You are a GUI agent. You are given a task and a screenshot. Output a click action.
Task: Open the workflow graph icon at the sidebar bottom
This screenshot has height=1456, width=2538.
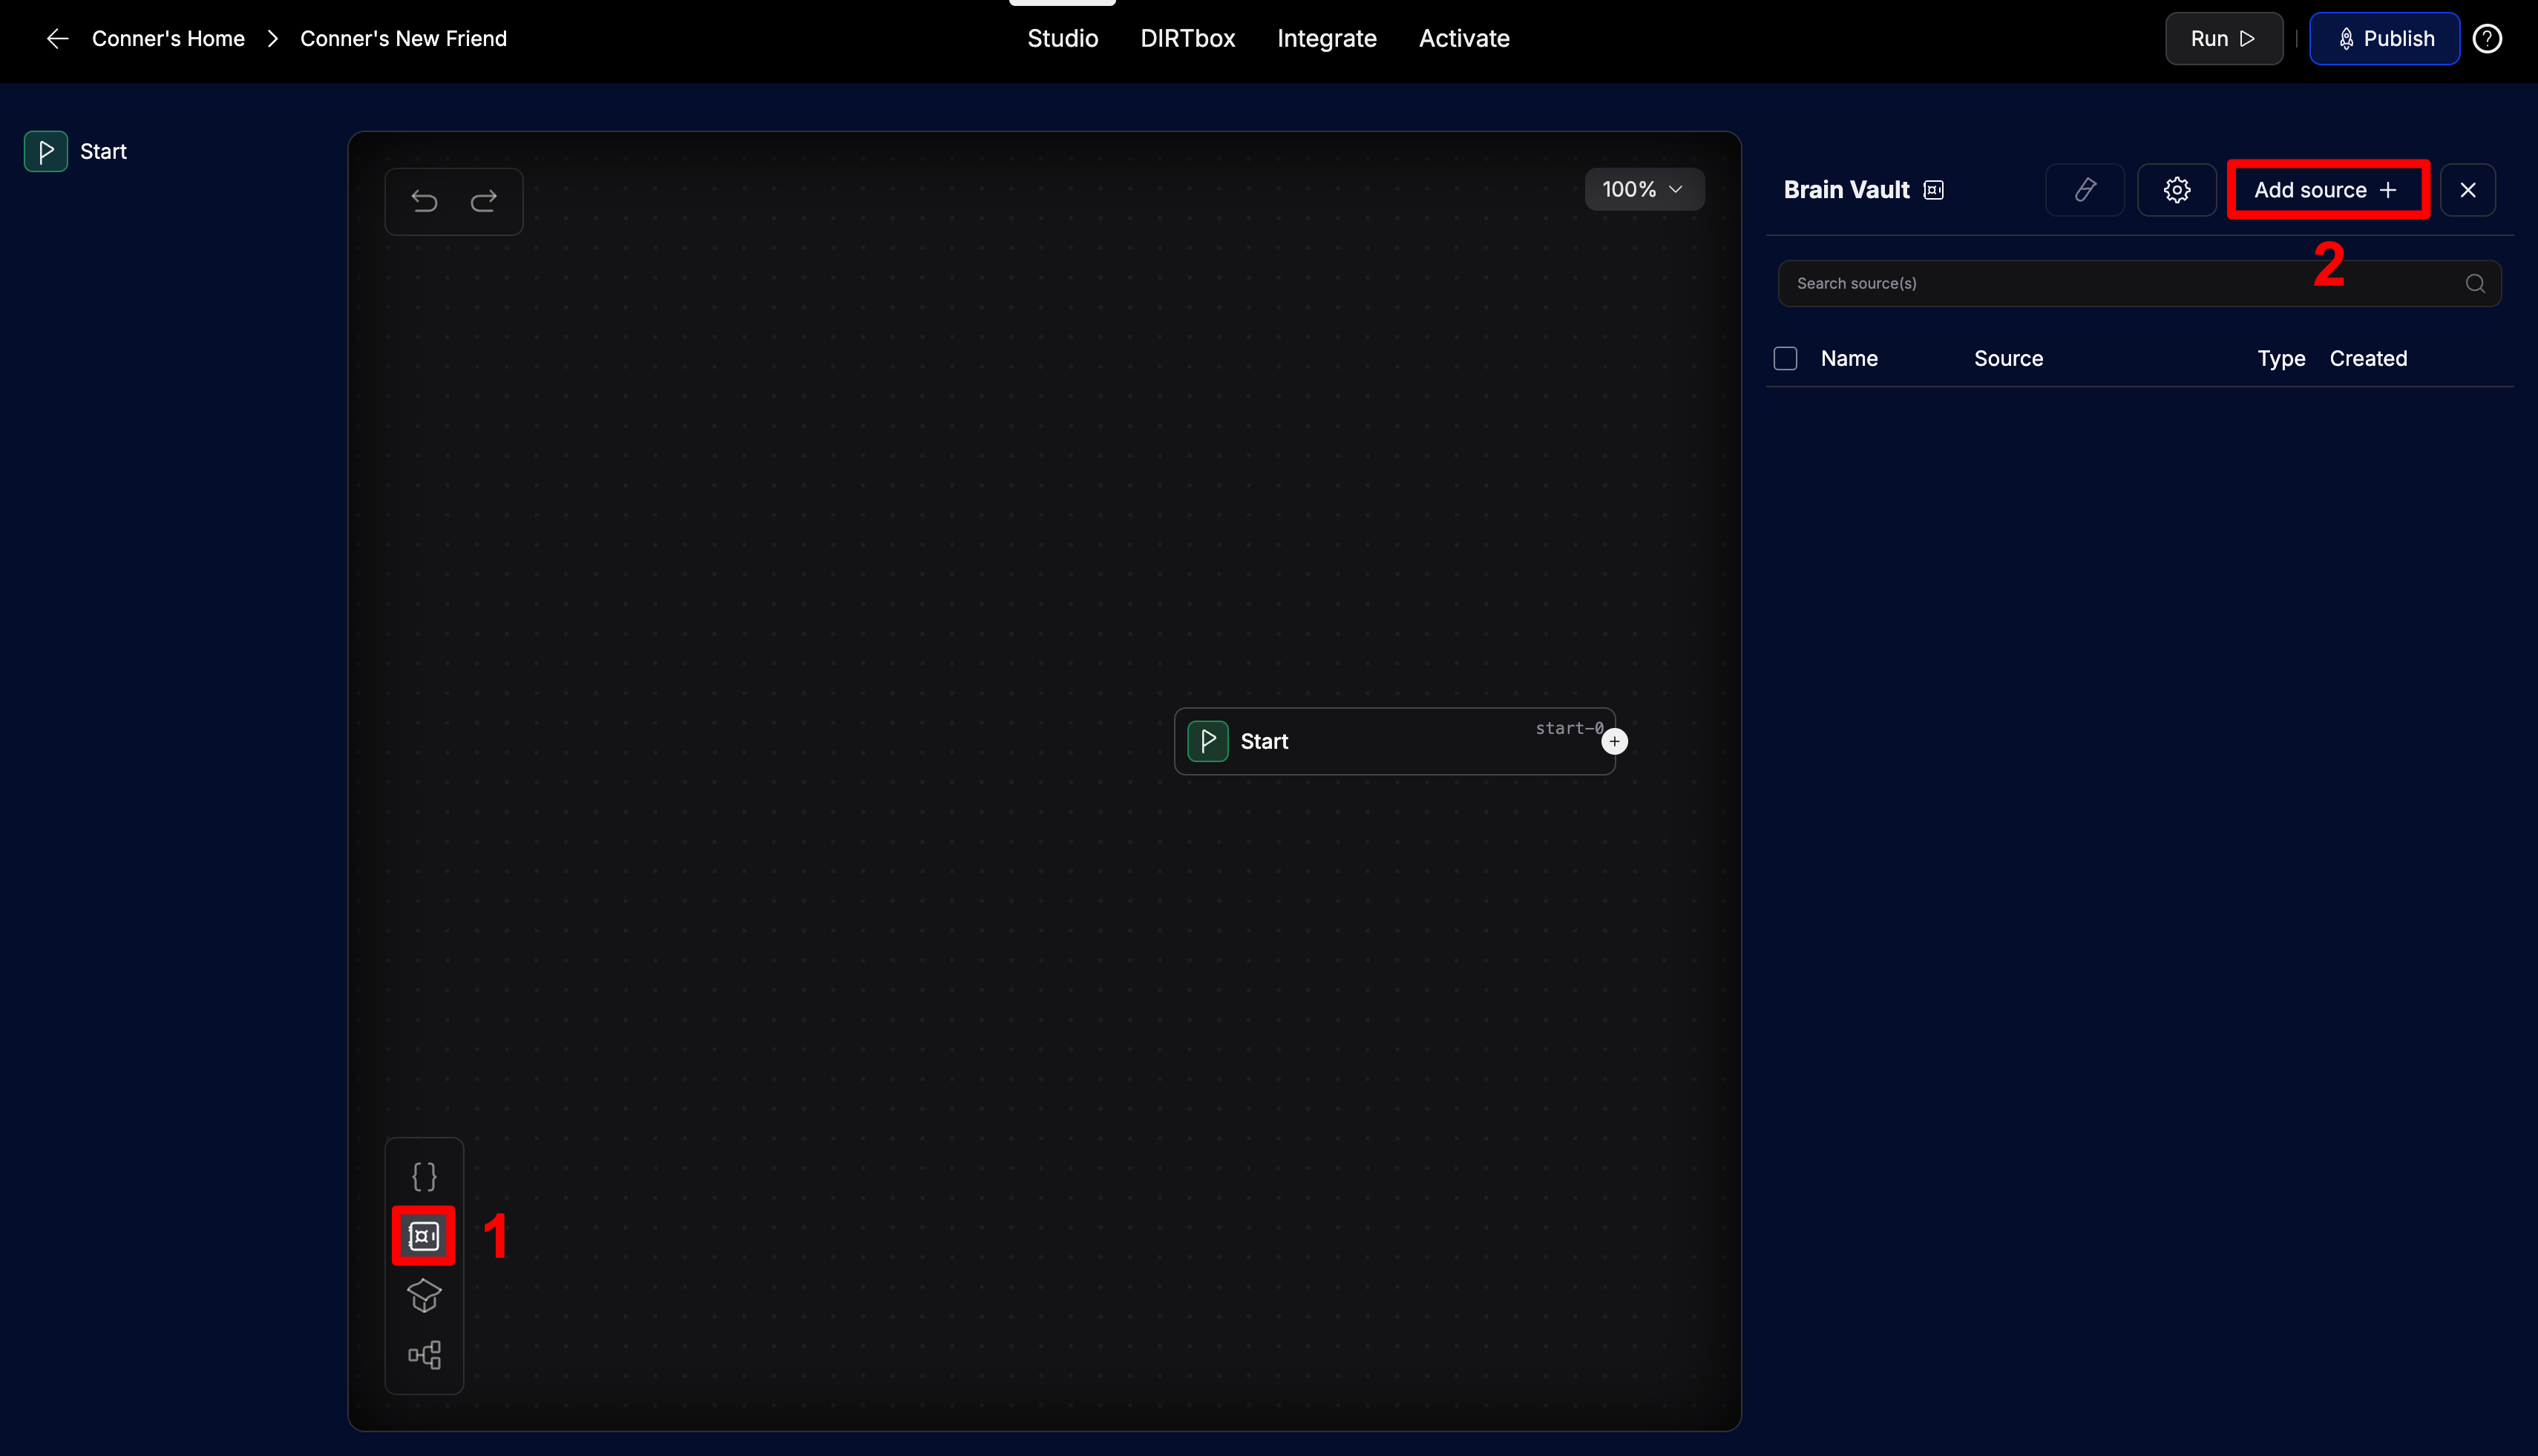pos(423,1355)
